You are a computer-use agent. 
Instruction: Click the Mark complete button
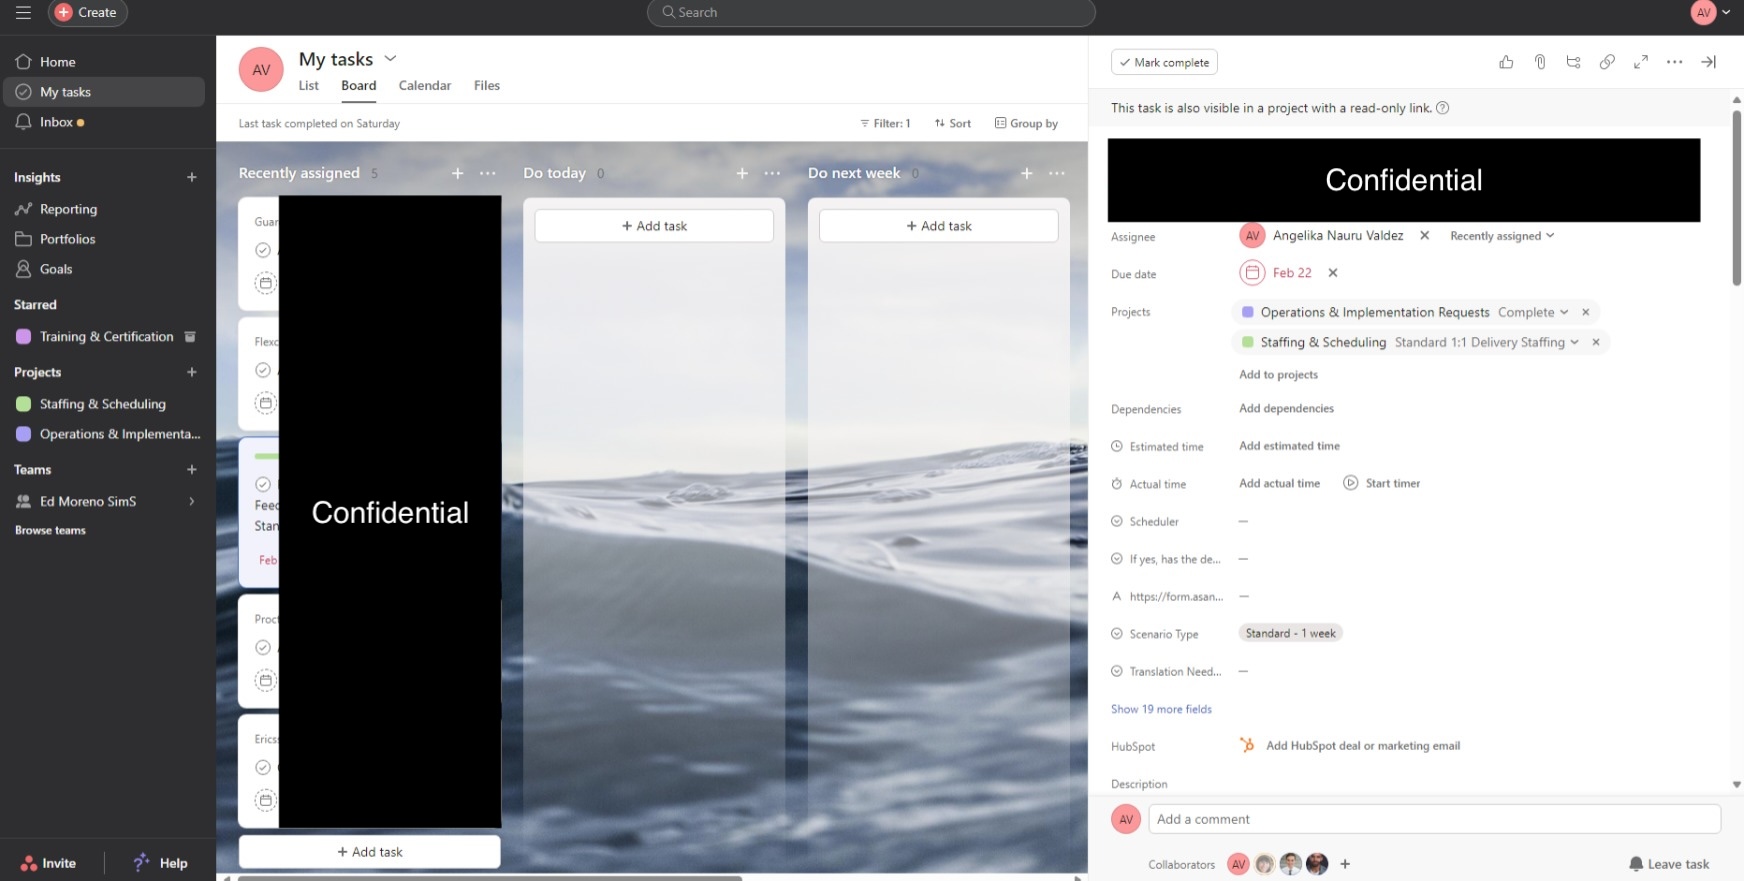[1164, 62]
